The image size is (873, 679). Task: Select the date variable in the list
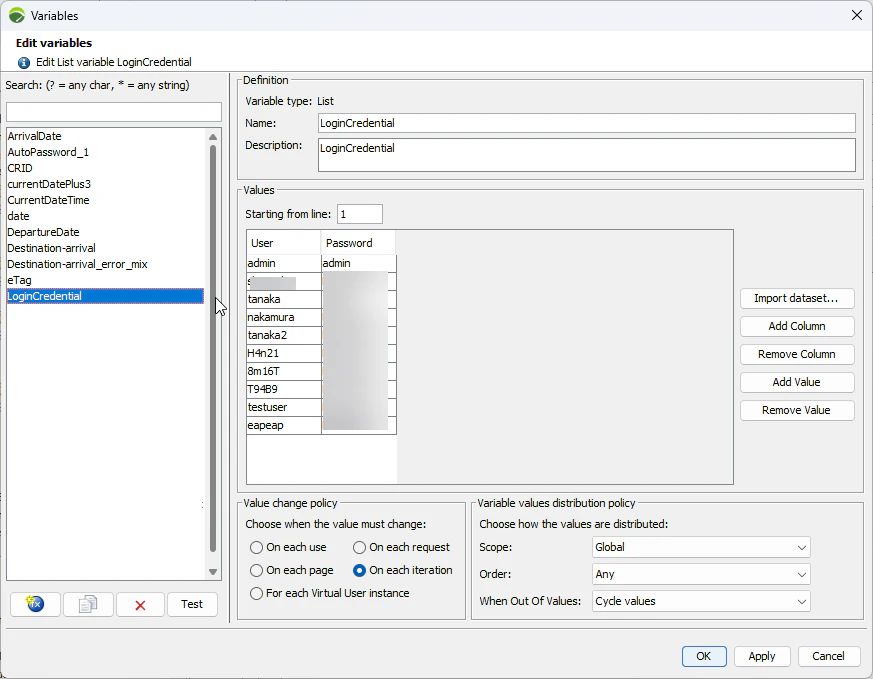(x=105, y=217)
